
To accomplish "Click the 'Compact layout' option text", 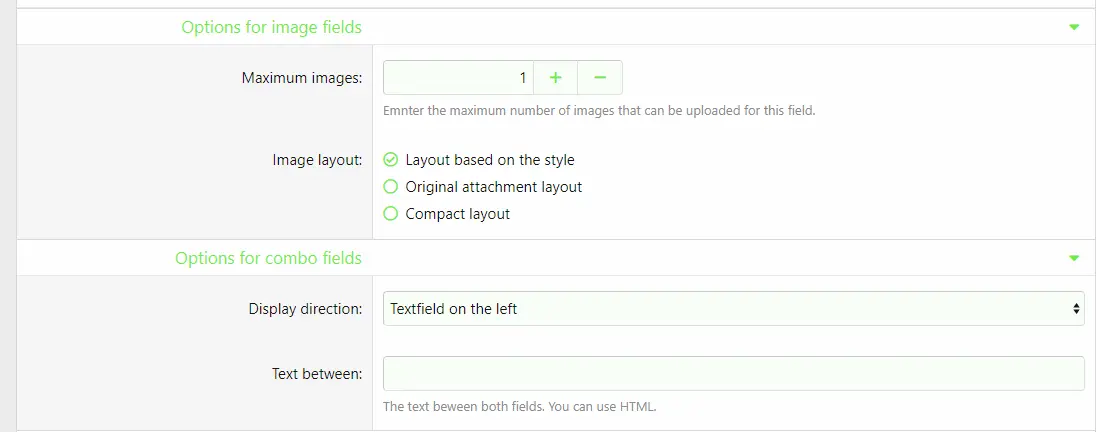I will click(457, 214).
